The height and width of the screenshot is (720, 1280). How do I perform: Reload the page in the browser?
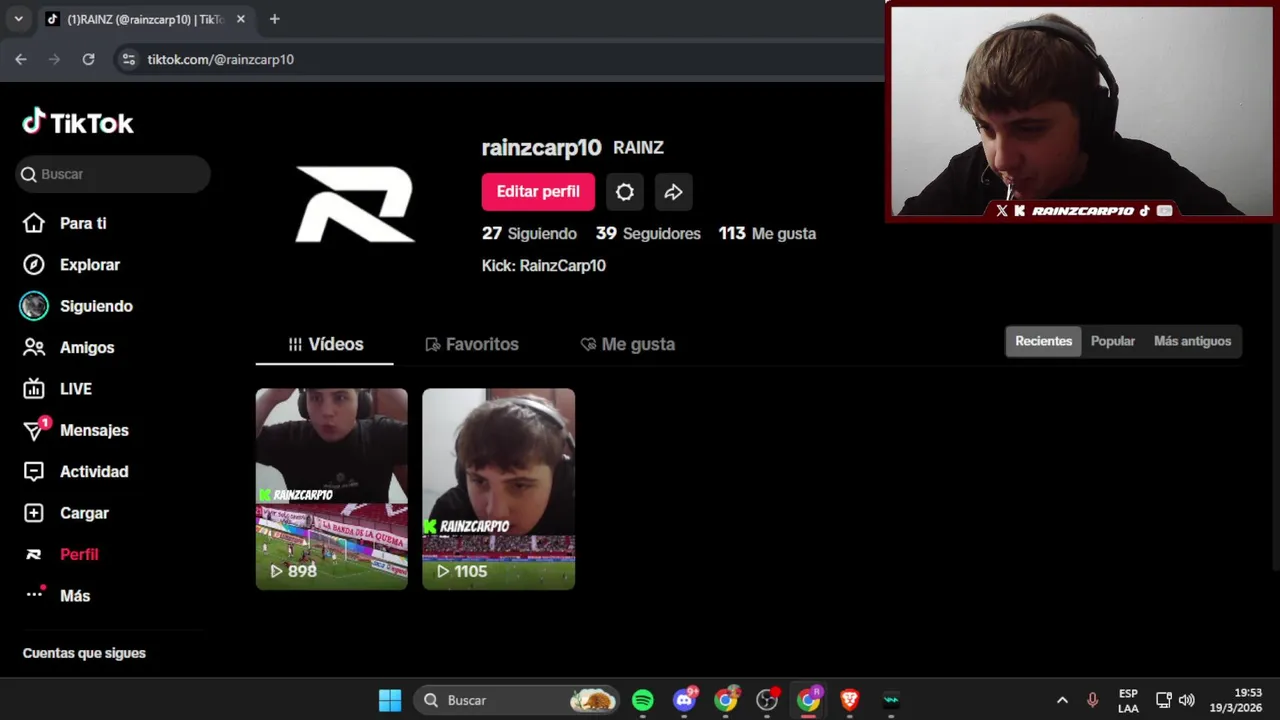click(x=88, y=59)
